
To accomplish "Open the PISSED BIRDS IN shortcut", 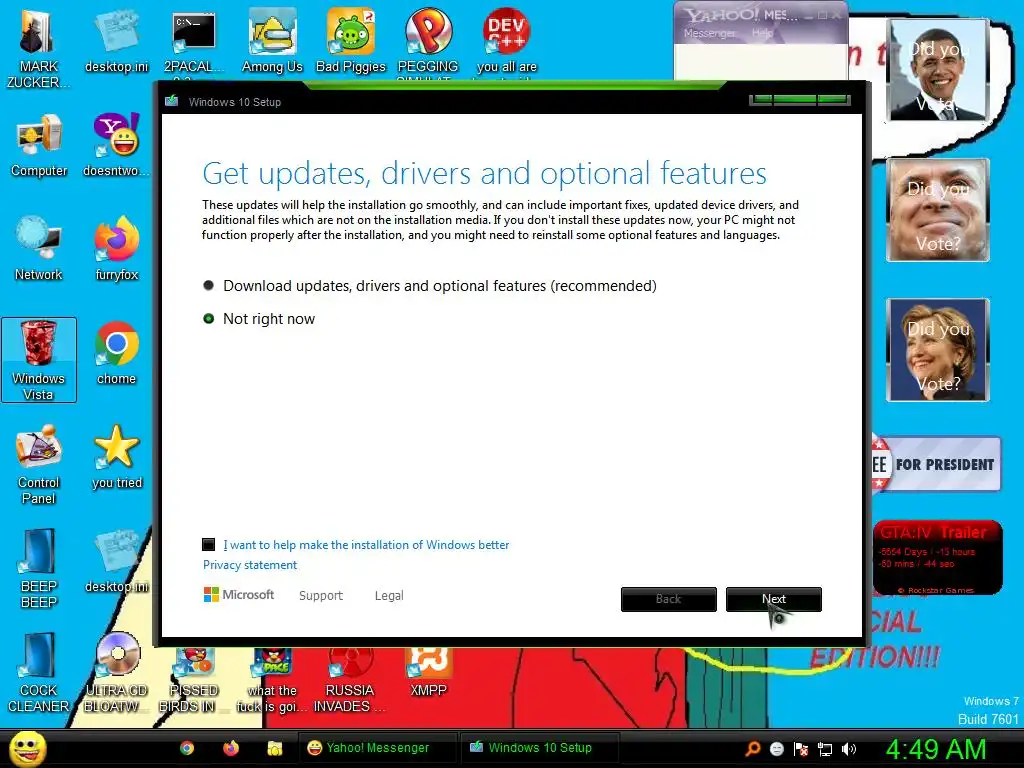I will pyautogui.click(x=193, y=679).
